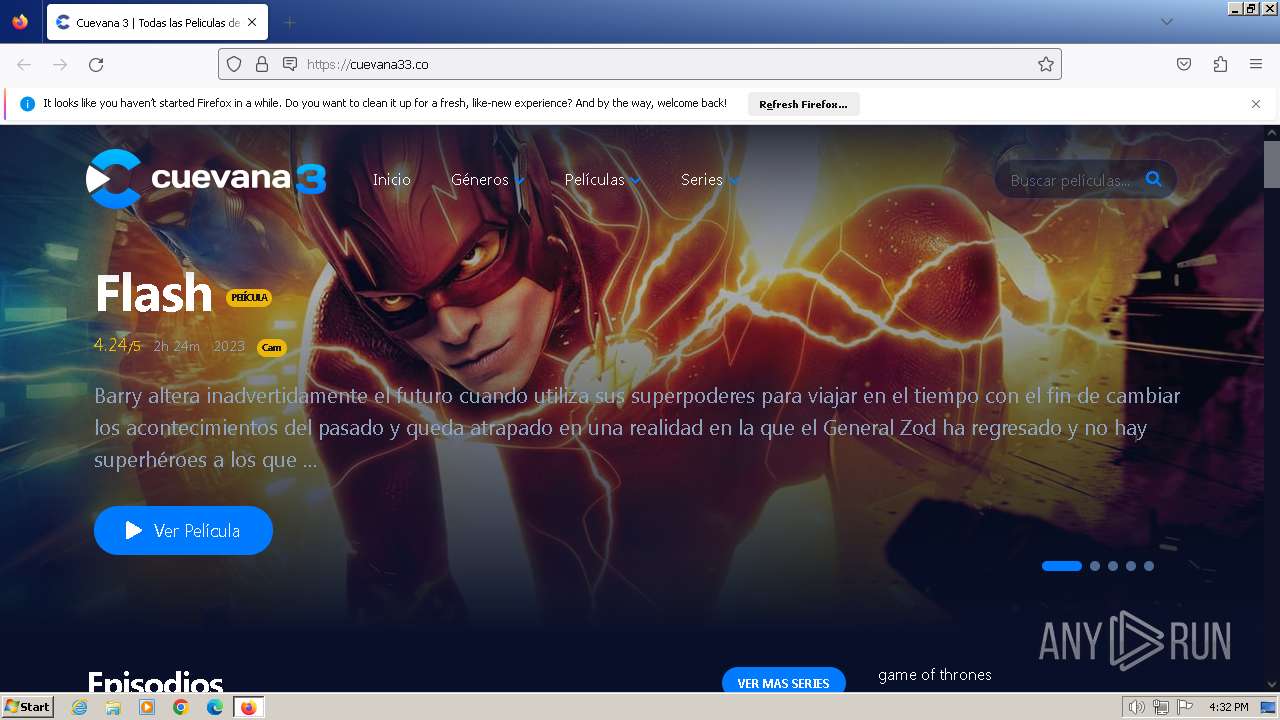Click the page vertical scrollbar thumb
The width and height of the screenshot is (1280, 720).
(x=1272, y=165)
